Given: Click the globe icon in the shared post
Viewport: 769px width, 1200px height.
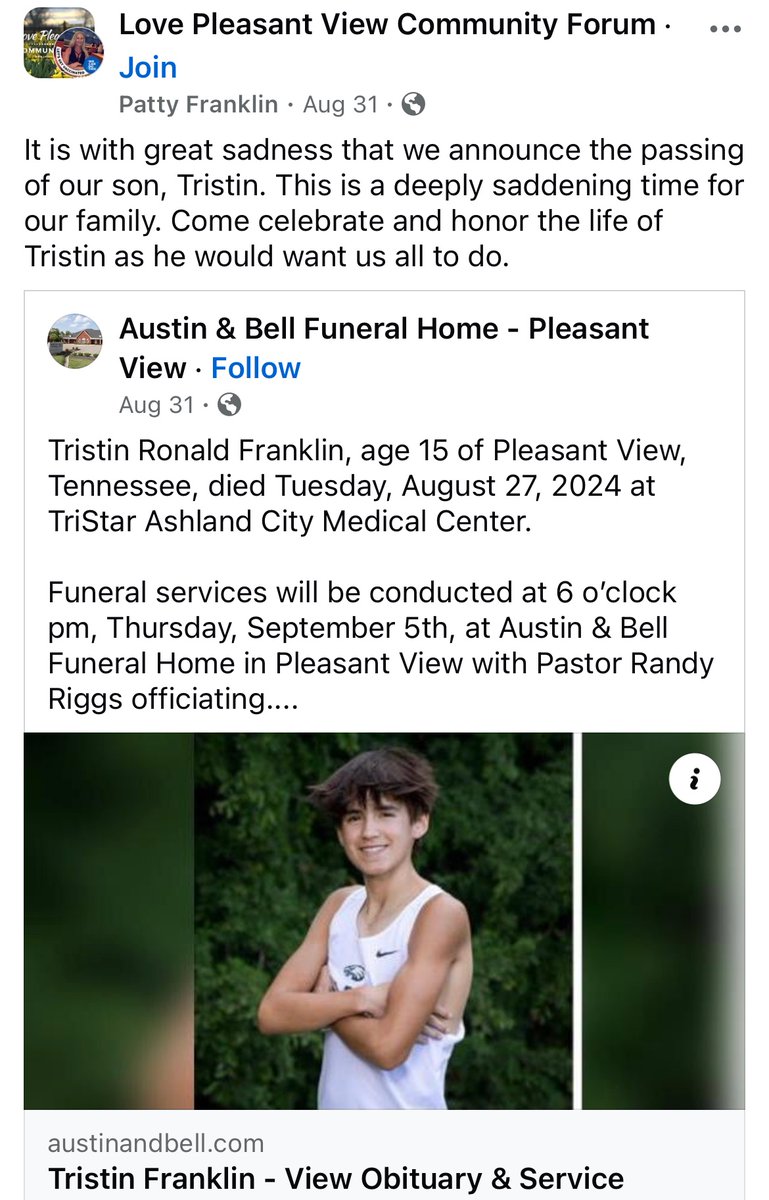Looking at the screenshot, I should tap(229, 404).
